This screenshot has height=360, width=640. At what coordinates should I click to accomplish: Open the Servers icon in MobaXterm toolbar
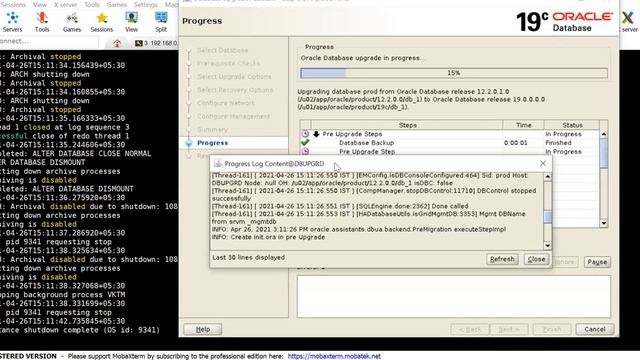(12, 22)
